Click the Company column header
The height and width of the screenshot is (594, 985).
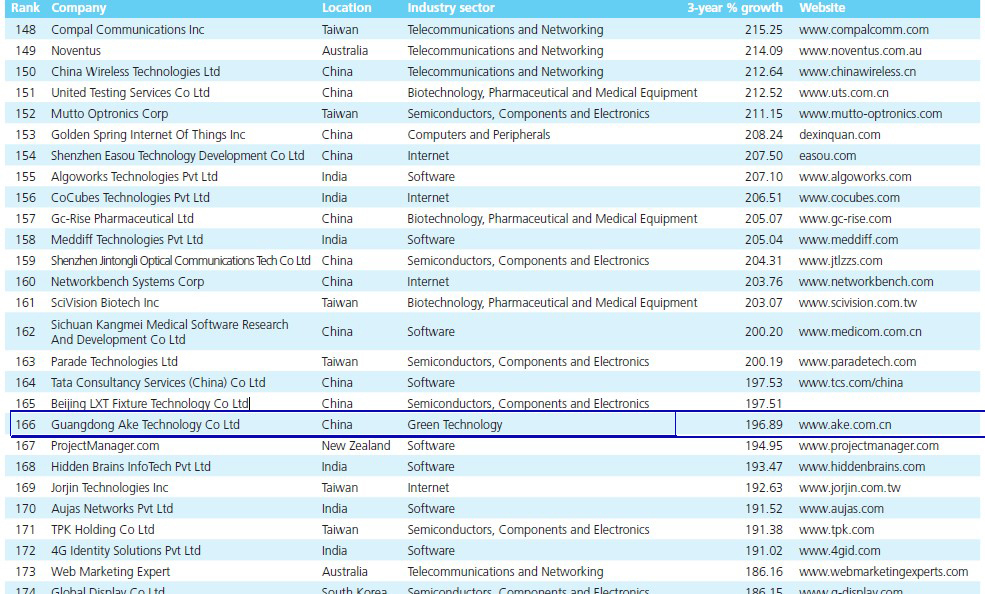[79, 8]
